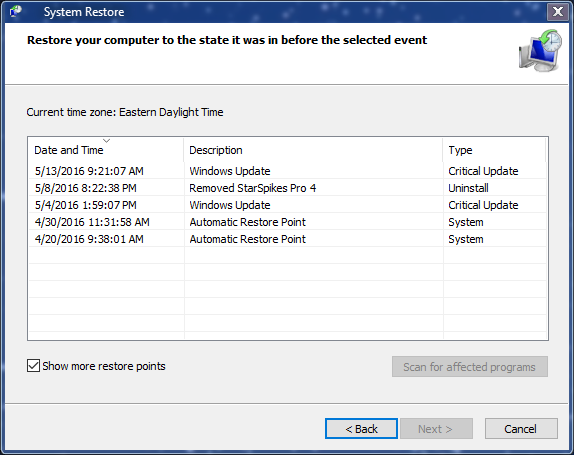Click the System Restore title bar icon
The height and width of the screenshot is (455, 574).
[16, 12]
